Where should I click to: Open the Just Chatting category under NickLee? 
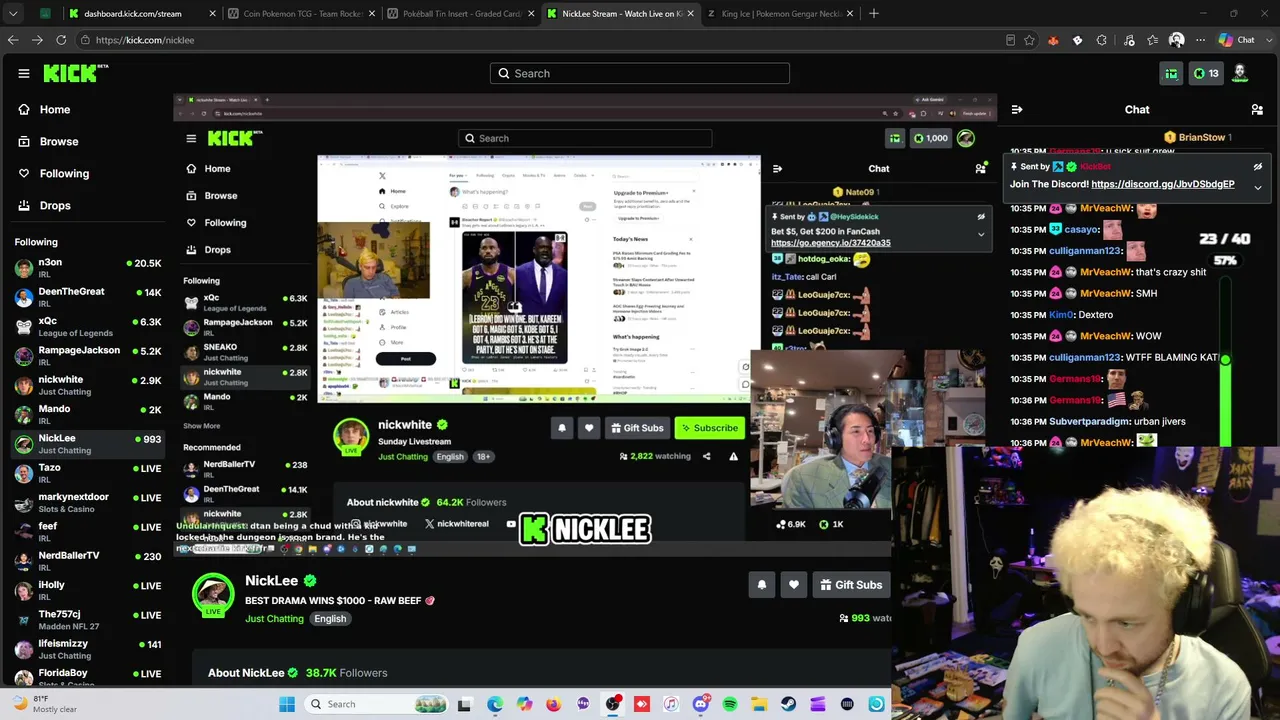(274, 619)
